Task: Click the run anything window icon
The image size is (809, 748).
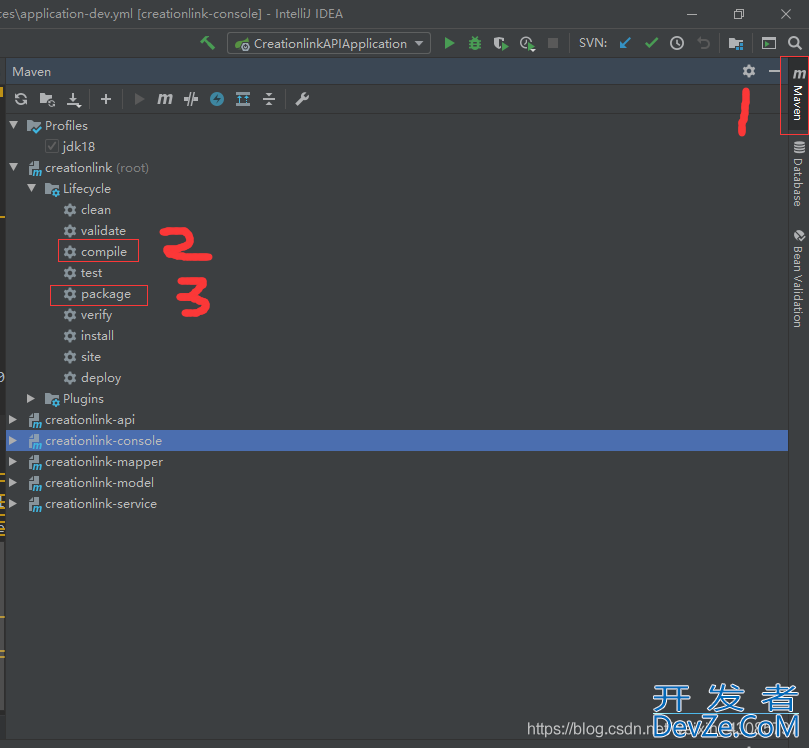Action: [769, 43]
